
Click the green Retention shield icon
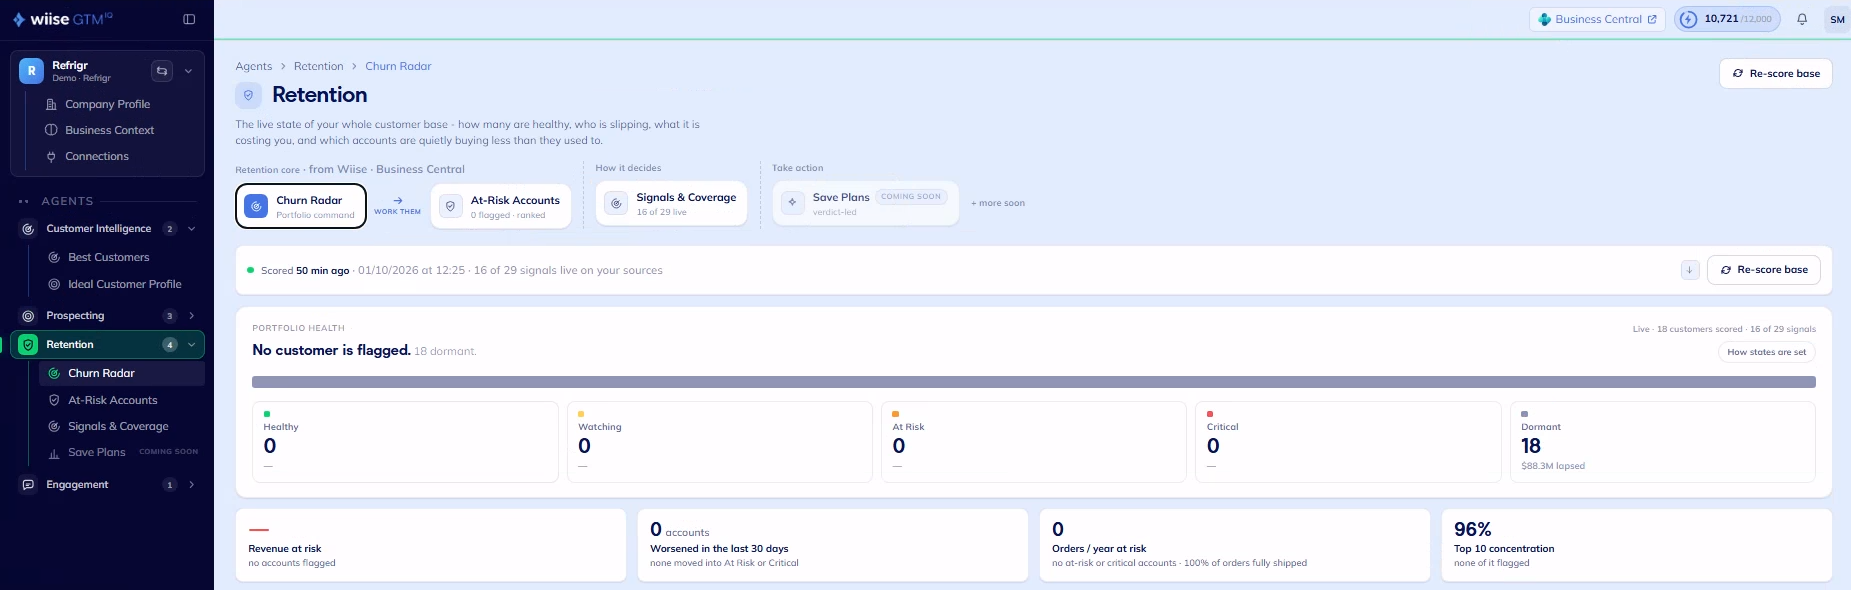tap(28, 345)
